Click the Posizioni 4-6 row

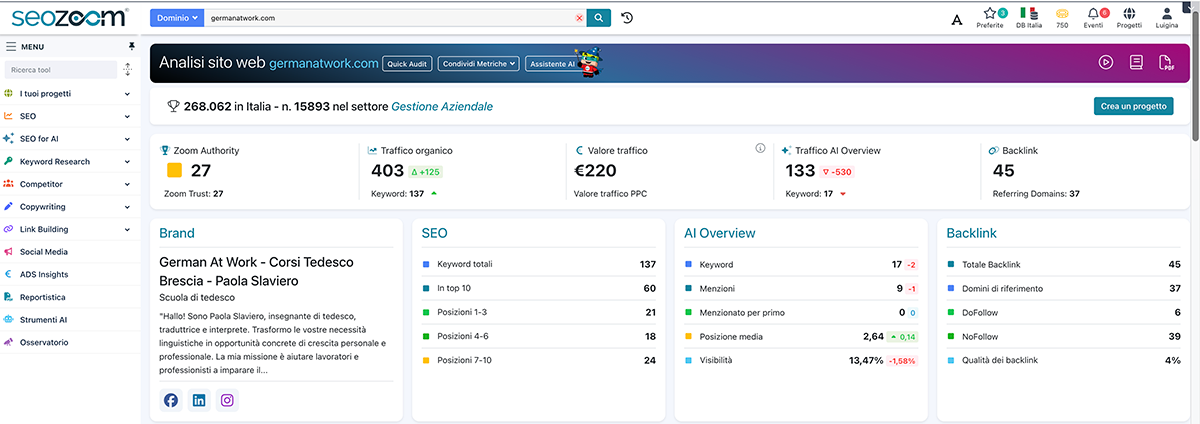[539, 336]
